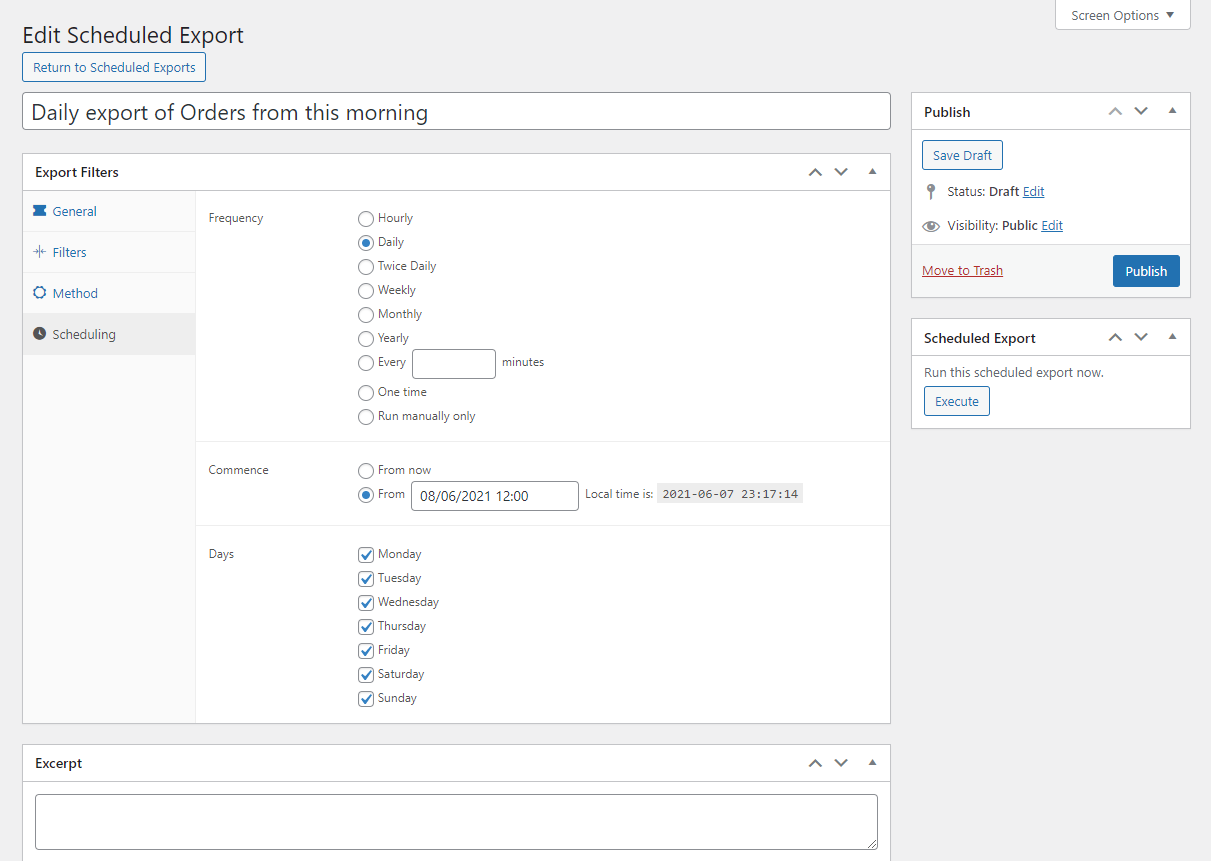1211x861 pixels.
Task: Switch to the Filters tab
Action: click(x=109, y=252)
